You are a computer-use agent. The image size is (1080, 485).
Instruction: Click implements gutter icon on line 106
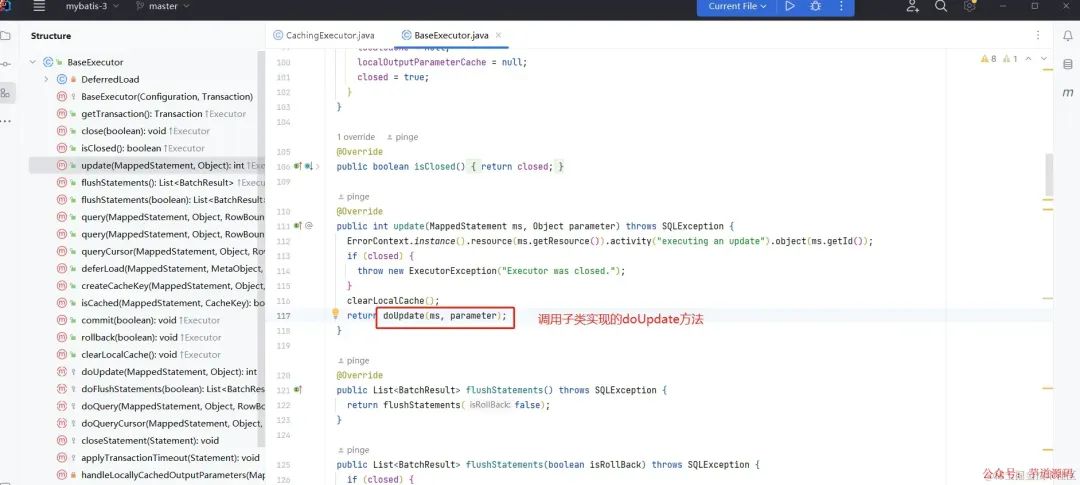click(x=298, y=166)
